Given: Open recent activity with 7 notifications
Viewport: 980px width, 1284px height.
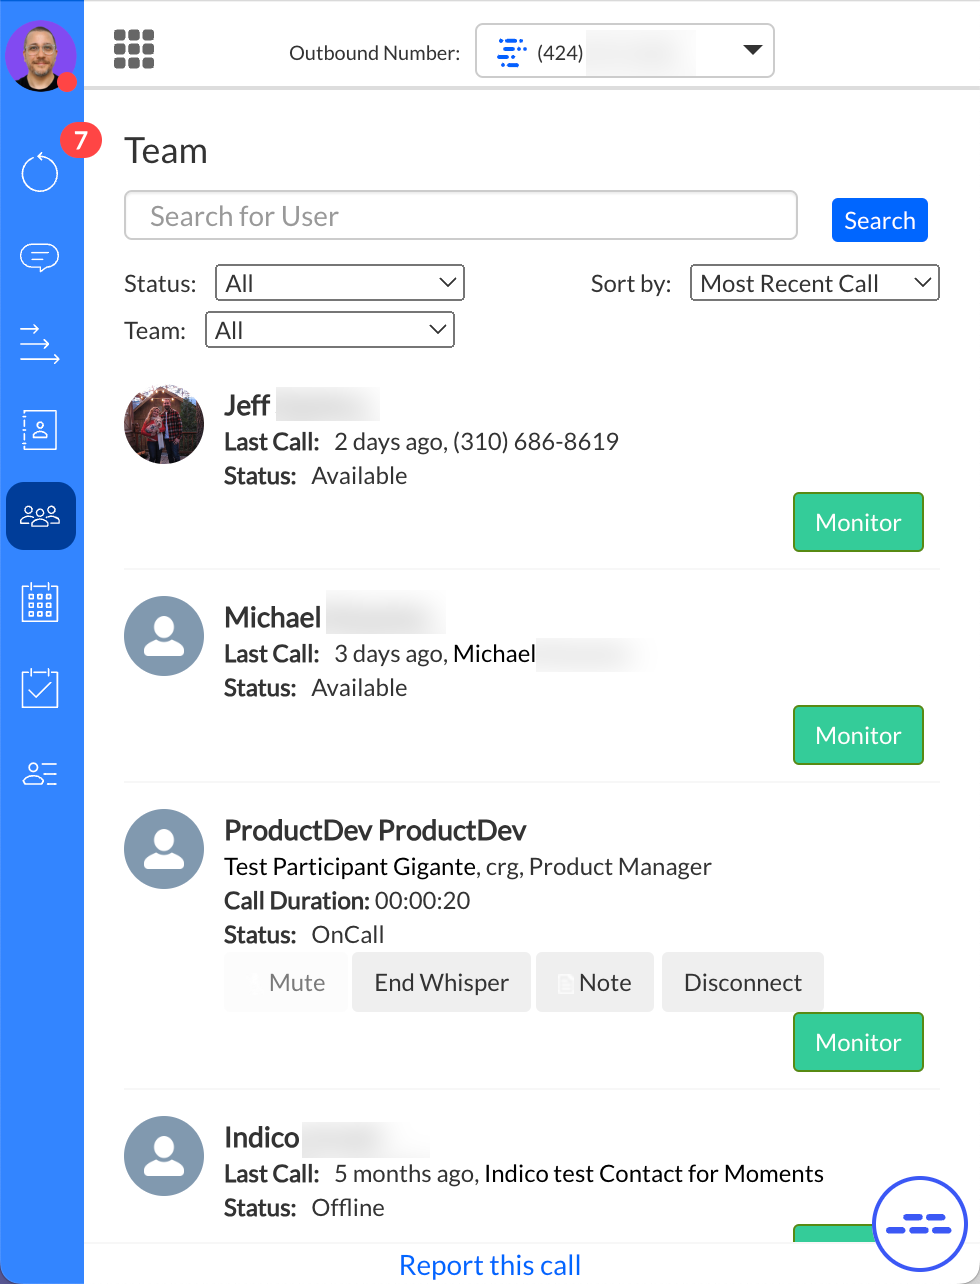Looking at the screenshot, I should click(41, 172).
